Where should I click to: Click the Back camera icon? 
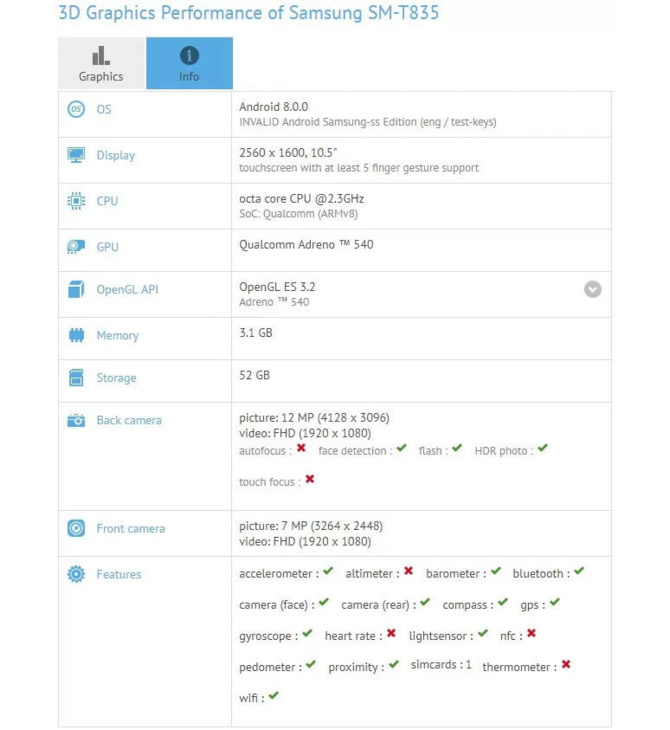point(76,420)
